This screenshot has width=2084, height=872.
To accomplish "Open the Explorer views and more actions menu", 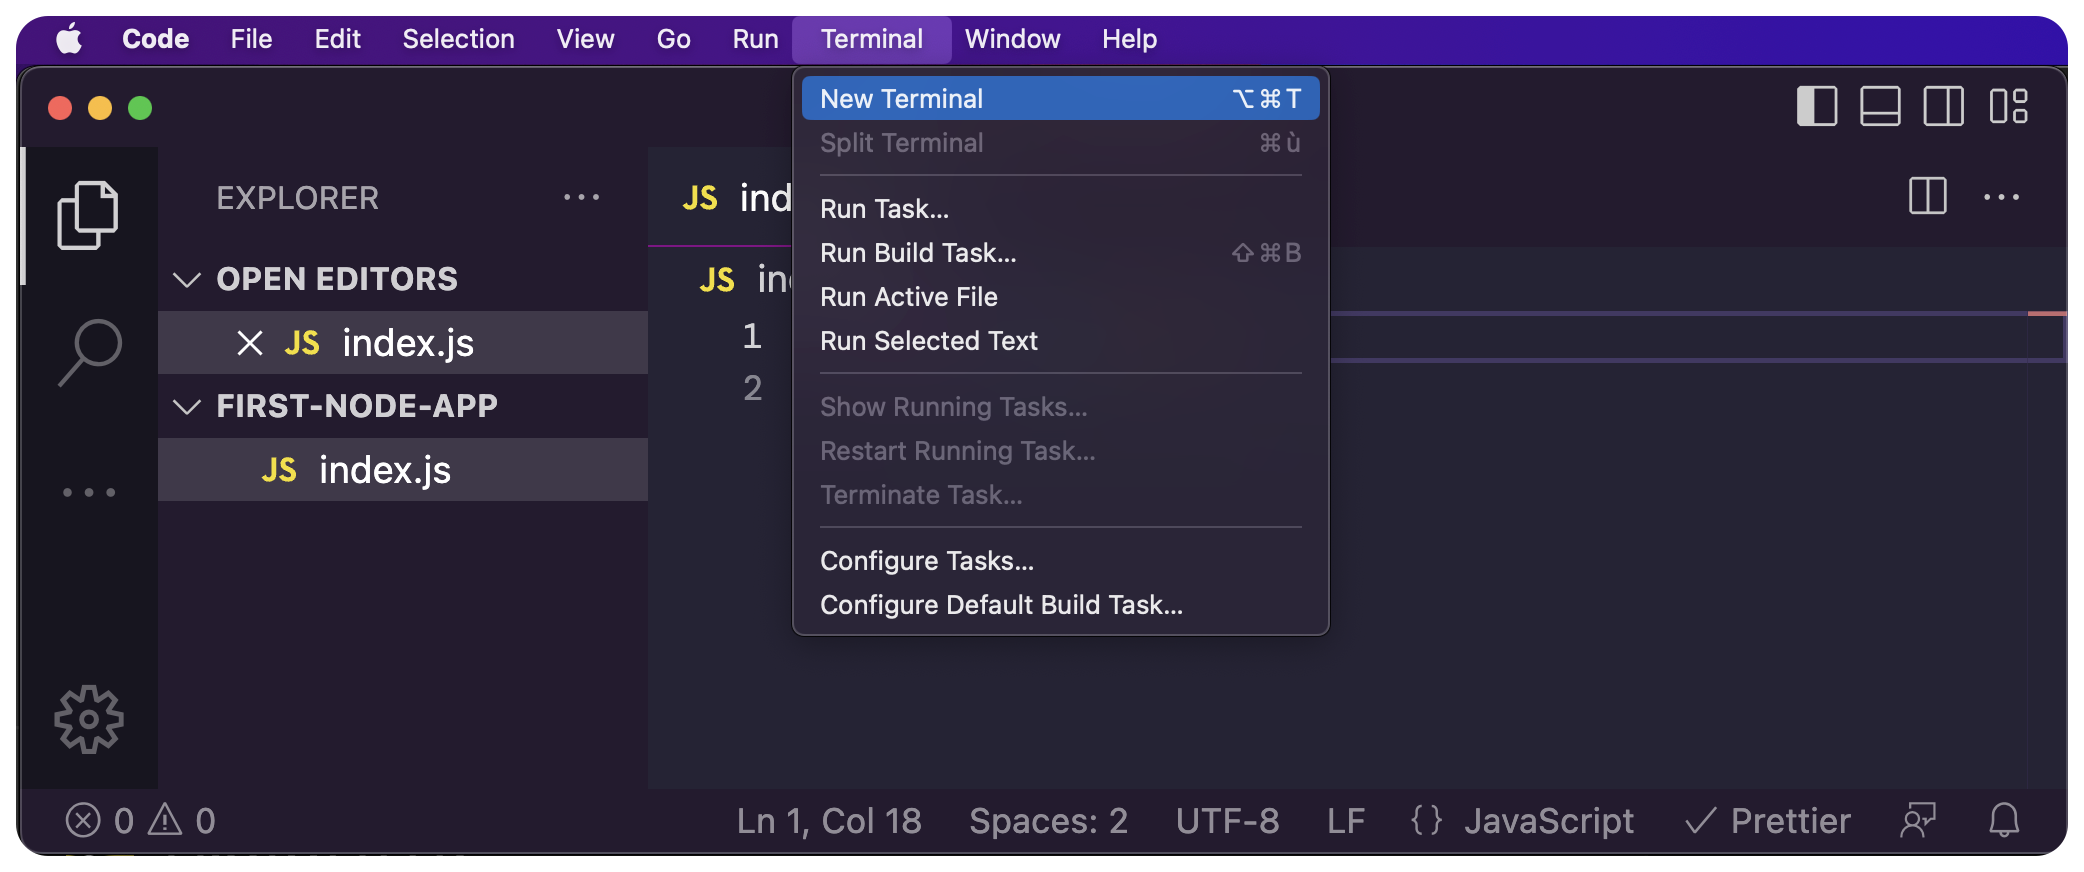I will (581, 197).
